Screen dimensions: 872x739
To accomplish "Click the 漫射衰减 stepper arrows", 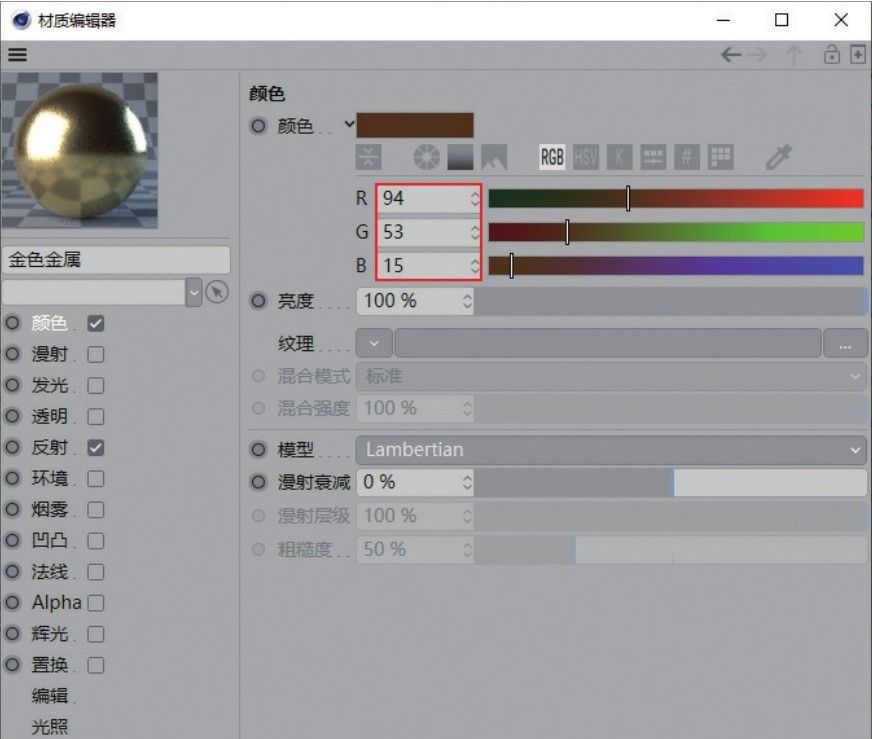I will (467, 482).
